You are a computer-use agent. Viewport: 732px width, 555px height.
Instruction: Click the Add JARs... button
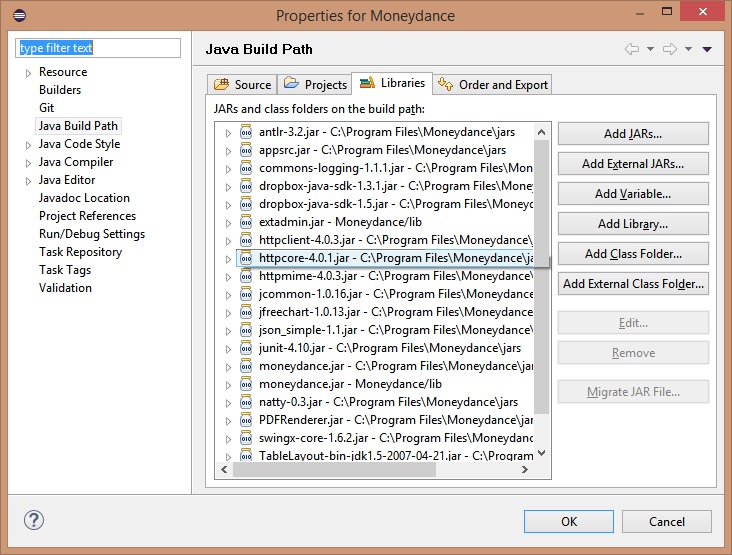[x=633, y=134]
